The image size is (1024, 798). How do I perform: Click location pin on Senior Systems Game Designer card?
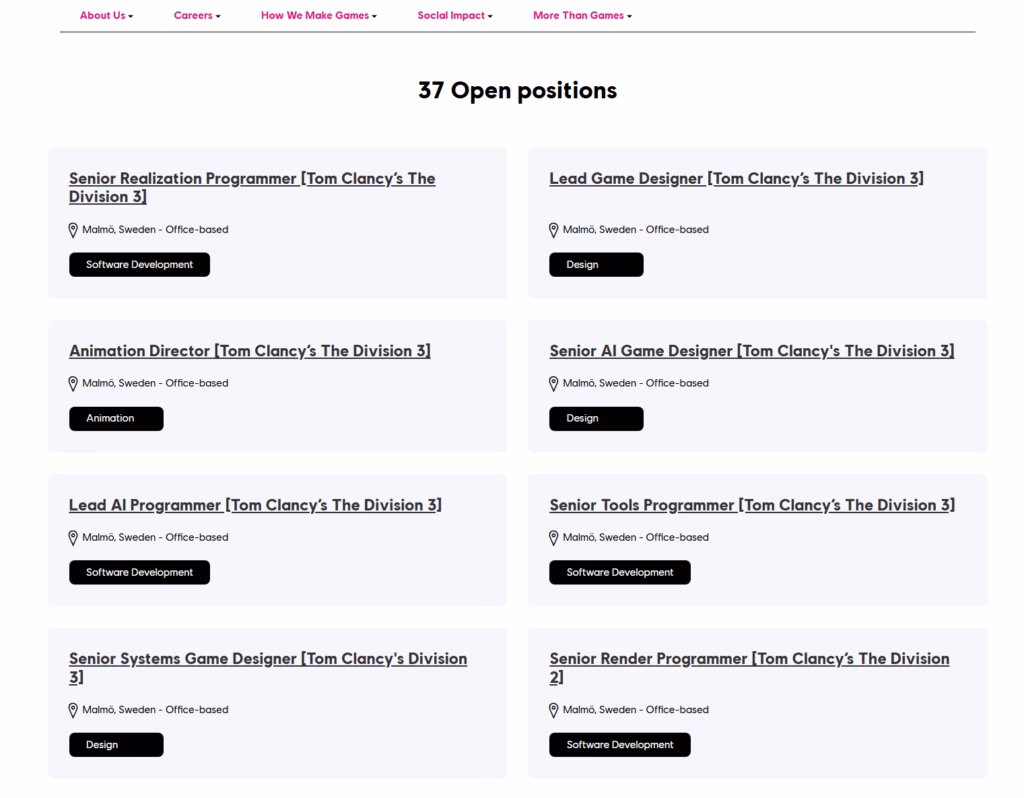(x=73, y=710)
